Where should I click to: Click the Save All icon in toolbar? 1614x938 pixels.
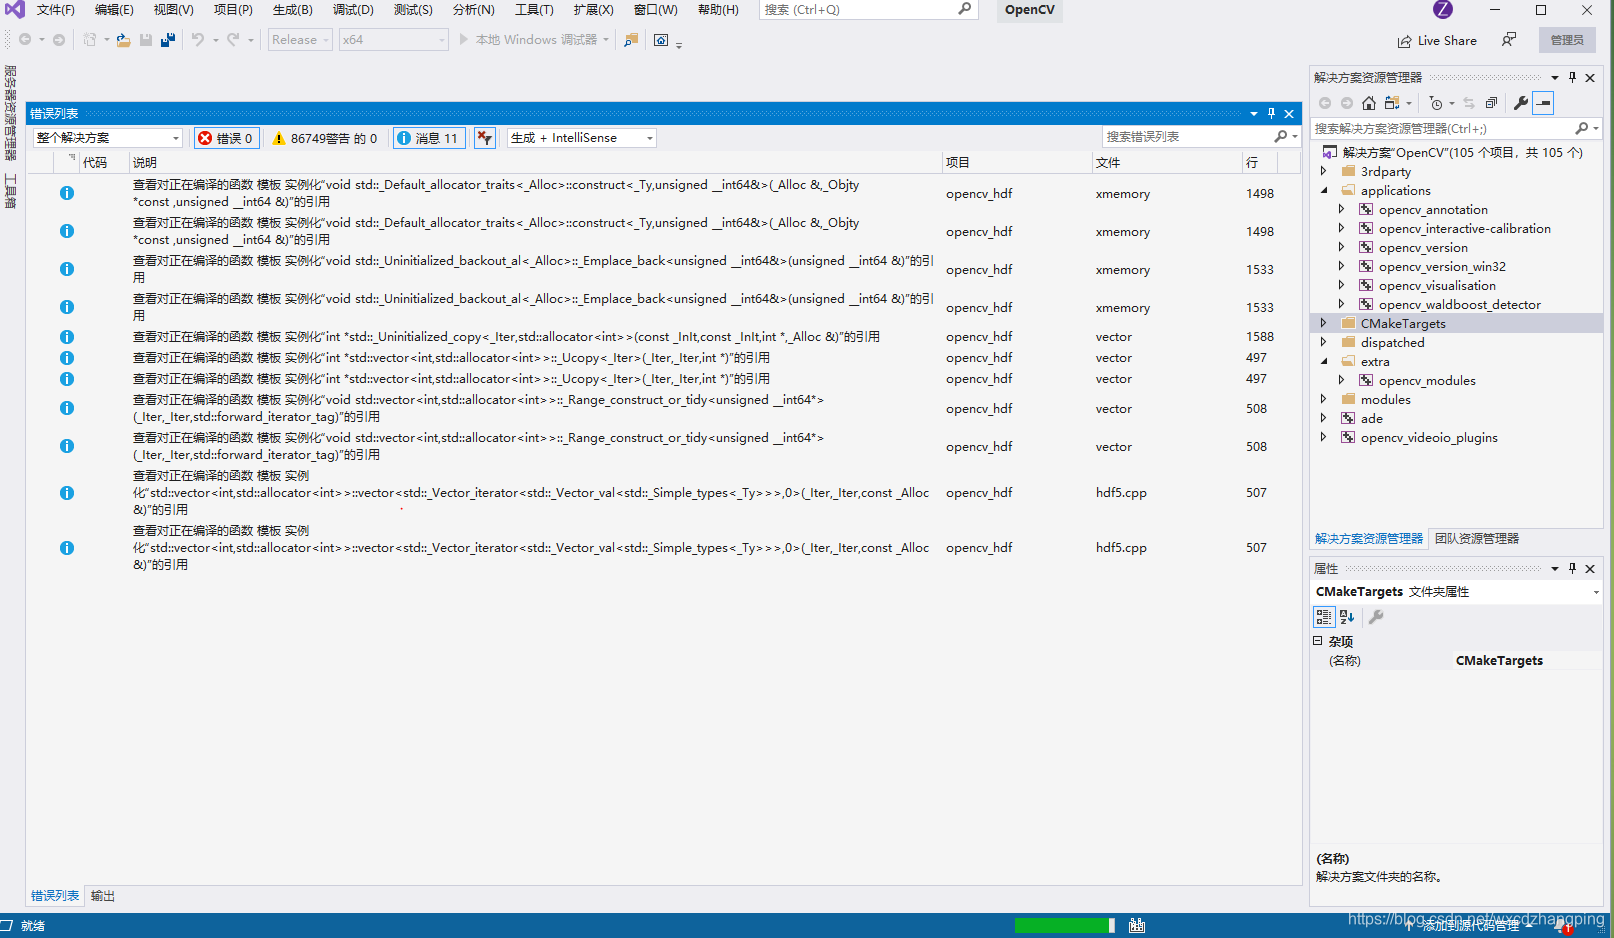point(167,40)
